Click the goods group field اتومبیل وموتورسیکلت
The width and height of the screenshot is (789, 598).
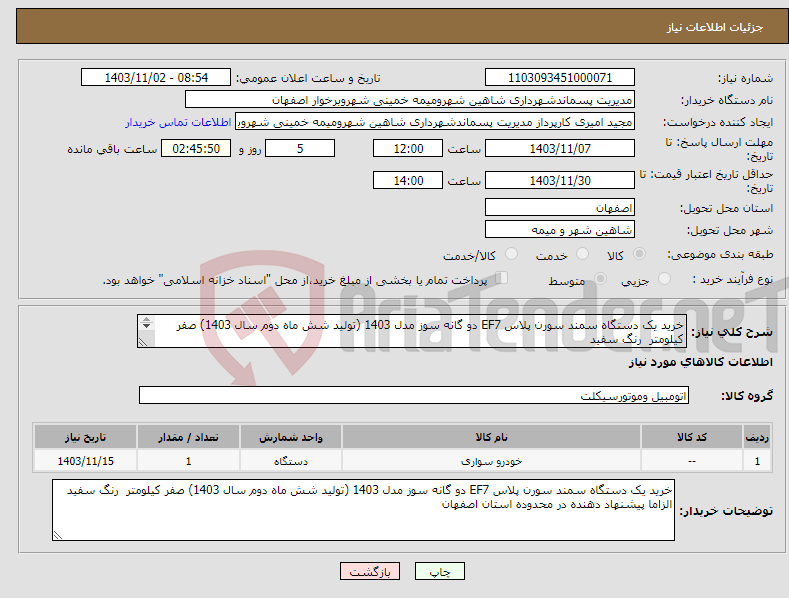click(414, 396)
